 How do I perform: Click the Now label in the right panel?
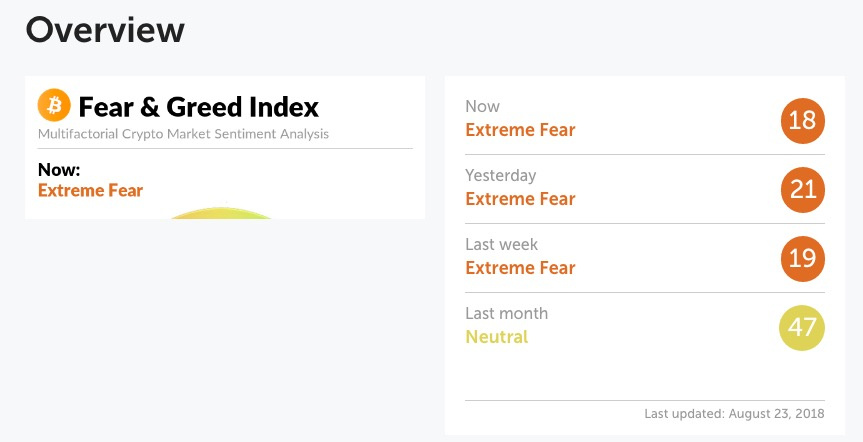tap(483, 106)
